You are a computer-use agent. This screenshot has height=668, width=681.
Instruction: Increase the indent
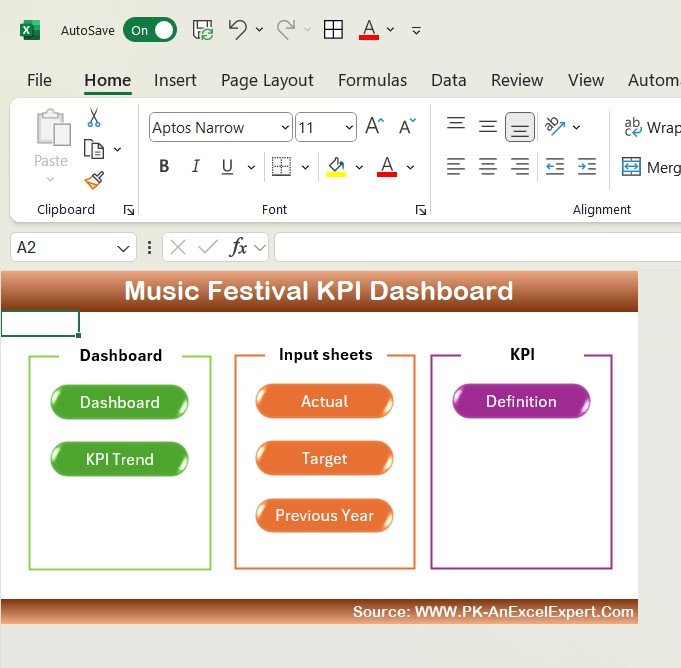click(x=587, y=166)
